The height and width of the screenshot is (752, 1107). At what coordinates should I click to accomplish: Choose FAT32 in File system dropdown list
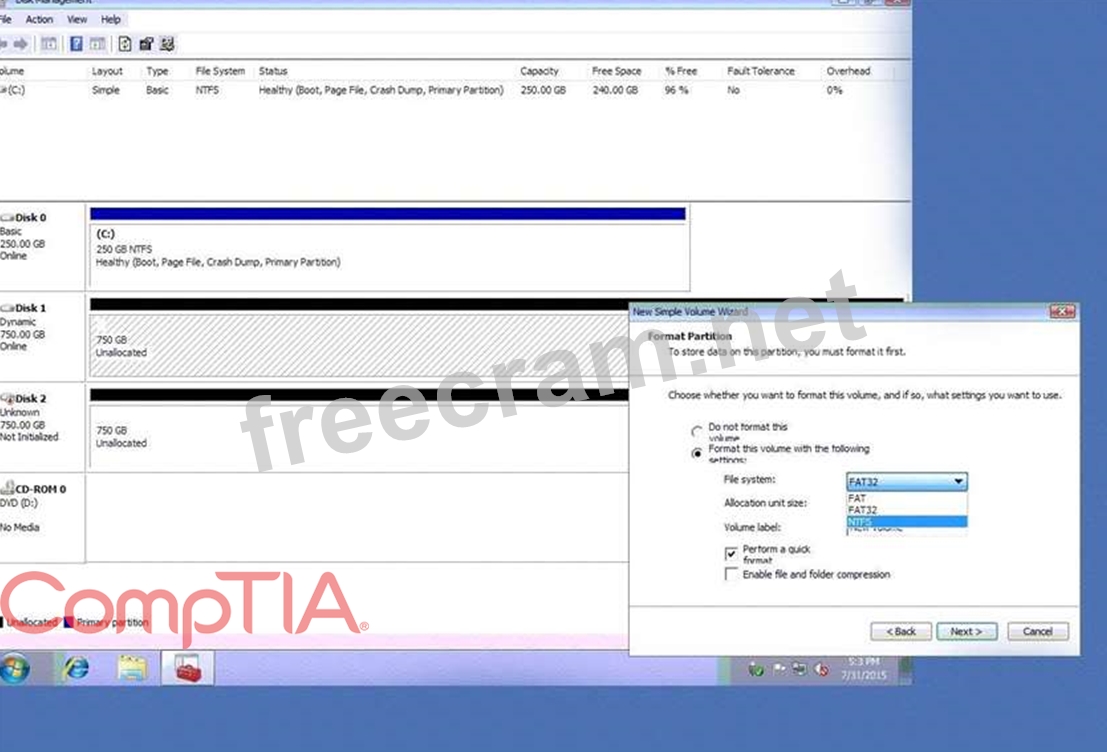906,510
